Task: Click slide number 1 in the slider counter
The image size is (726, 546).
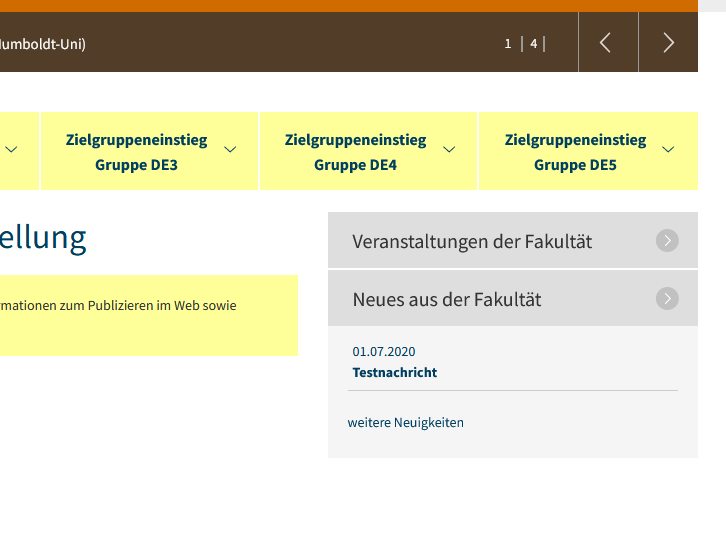Action: [x=508, y=44]
